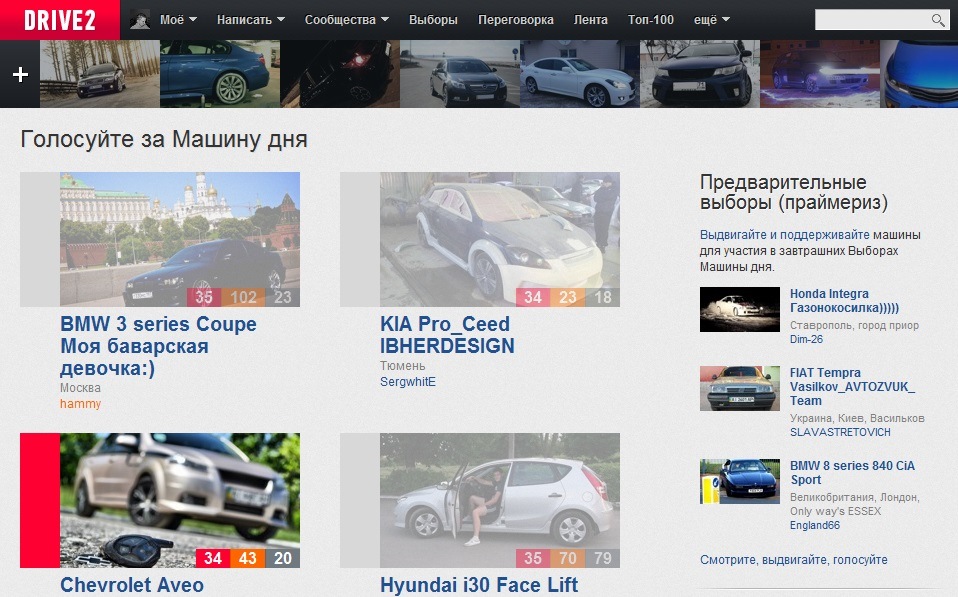Open the Выборы menu item

pyautogui.click(x=433, y=20)
